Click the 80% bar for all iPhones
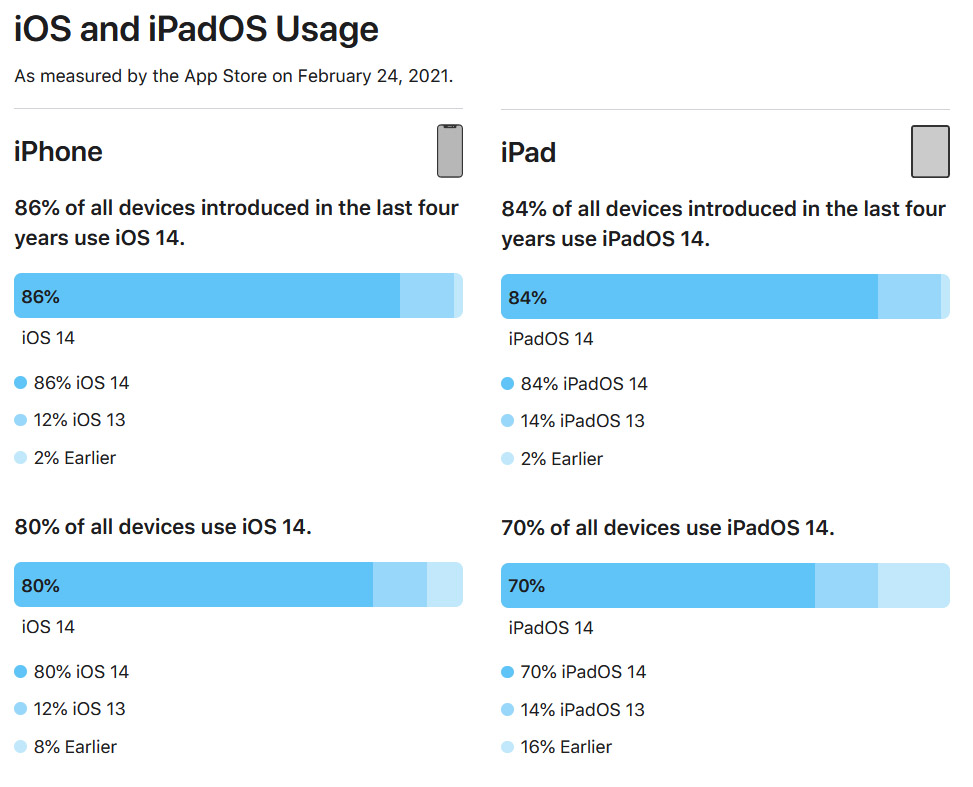 [x=194, y=585]
